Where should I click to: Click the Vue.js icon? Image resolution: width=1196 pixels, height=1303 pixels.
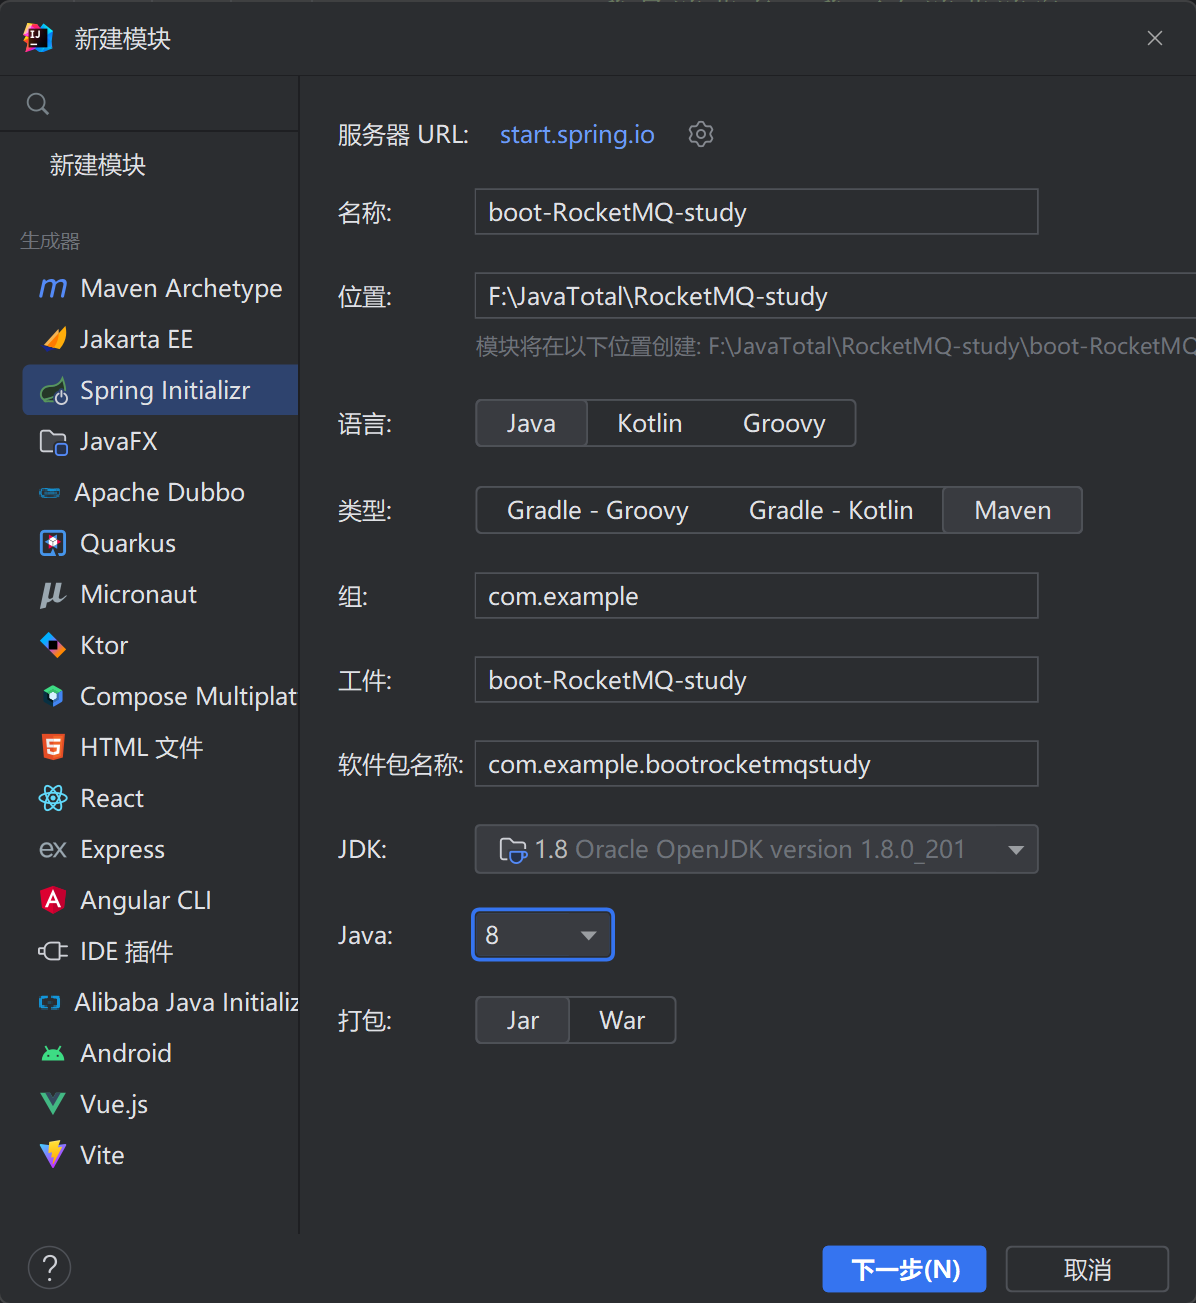53,1104
